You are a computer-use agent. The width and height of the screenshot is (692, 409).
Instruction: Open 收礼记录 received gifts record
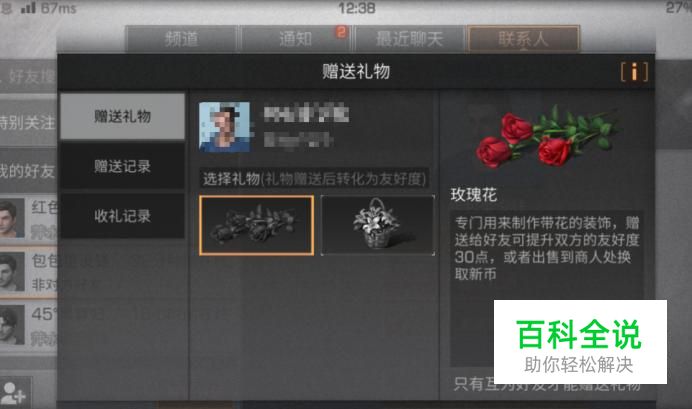(x=122, y=216)
